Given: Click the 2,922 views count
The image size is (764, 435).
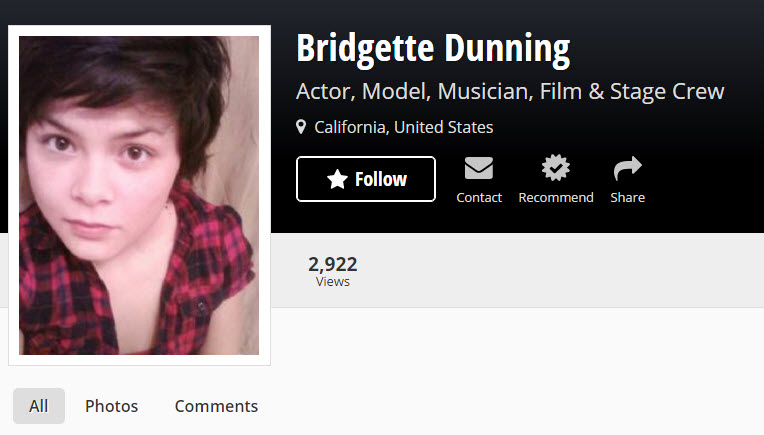Looking at the screenshot, I should pos(333,264).
